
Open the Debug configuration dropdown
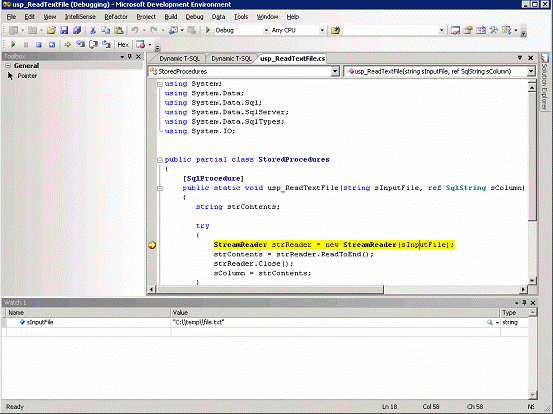pyautogui.click(x=266, y=31)
